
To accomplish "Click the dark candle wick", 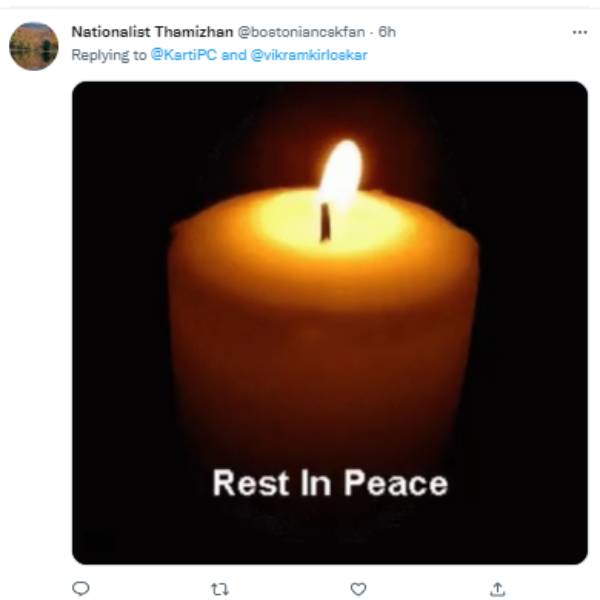I will pyautogui.click(x=325, y=222).
